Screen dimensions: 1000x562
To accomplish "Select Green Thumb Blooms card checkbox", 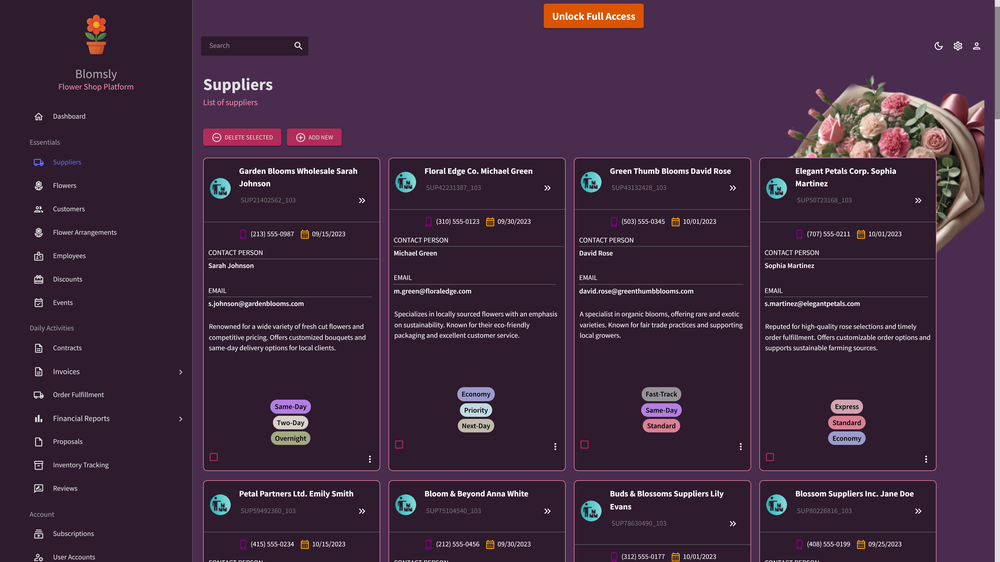I will [x=584, y=445].
